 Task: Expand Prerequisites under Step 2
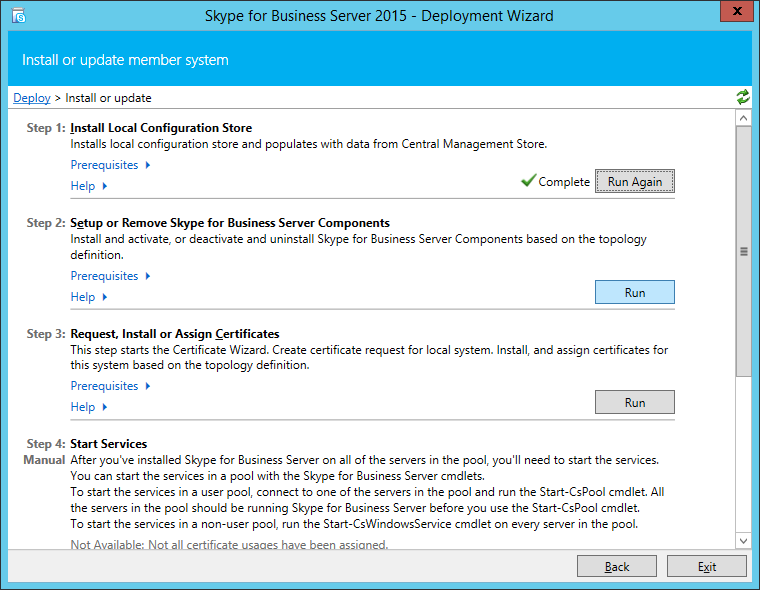(111, 276)
